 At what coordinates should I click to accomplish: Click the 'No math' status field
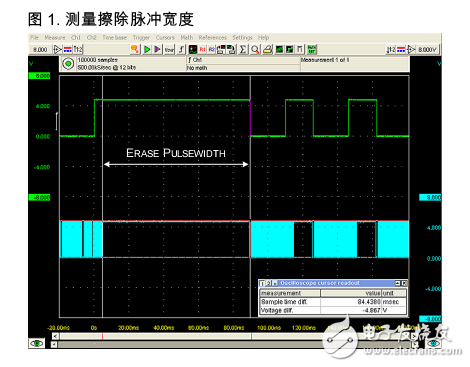point(243,68)
